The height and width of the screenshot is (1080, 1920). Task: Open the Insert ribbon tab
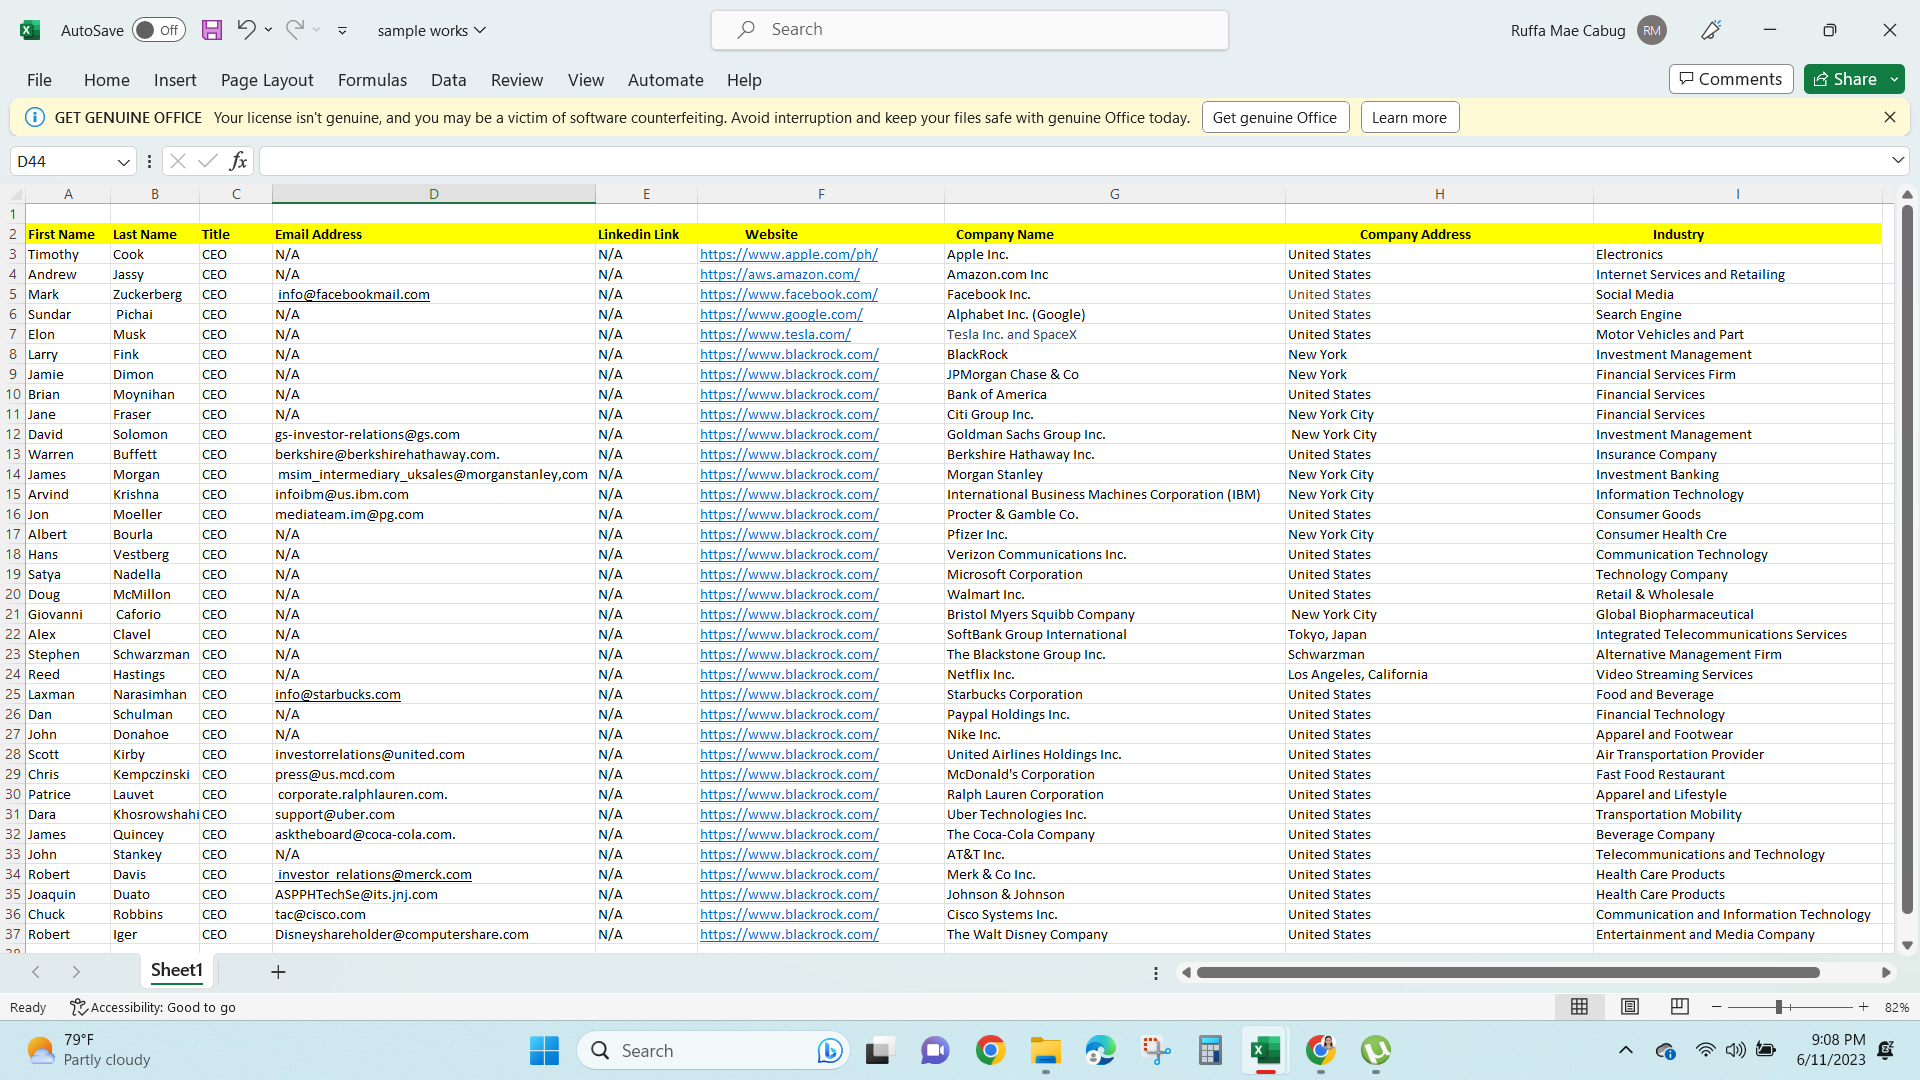175,80
